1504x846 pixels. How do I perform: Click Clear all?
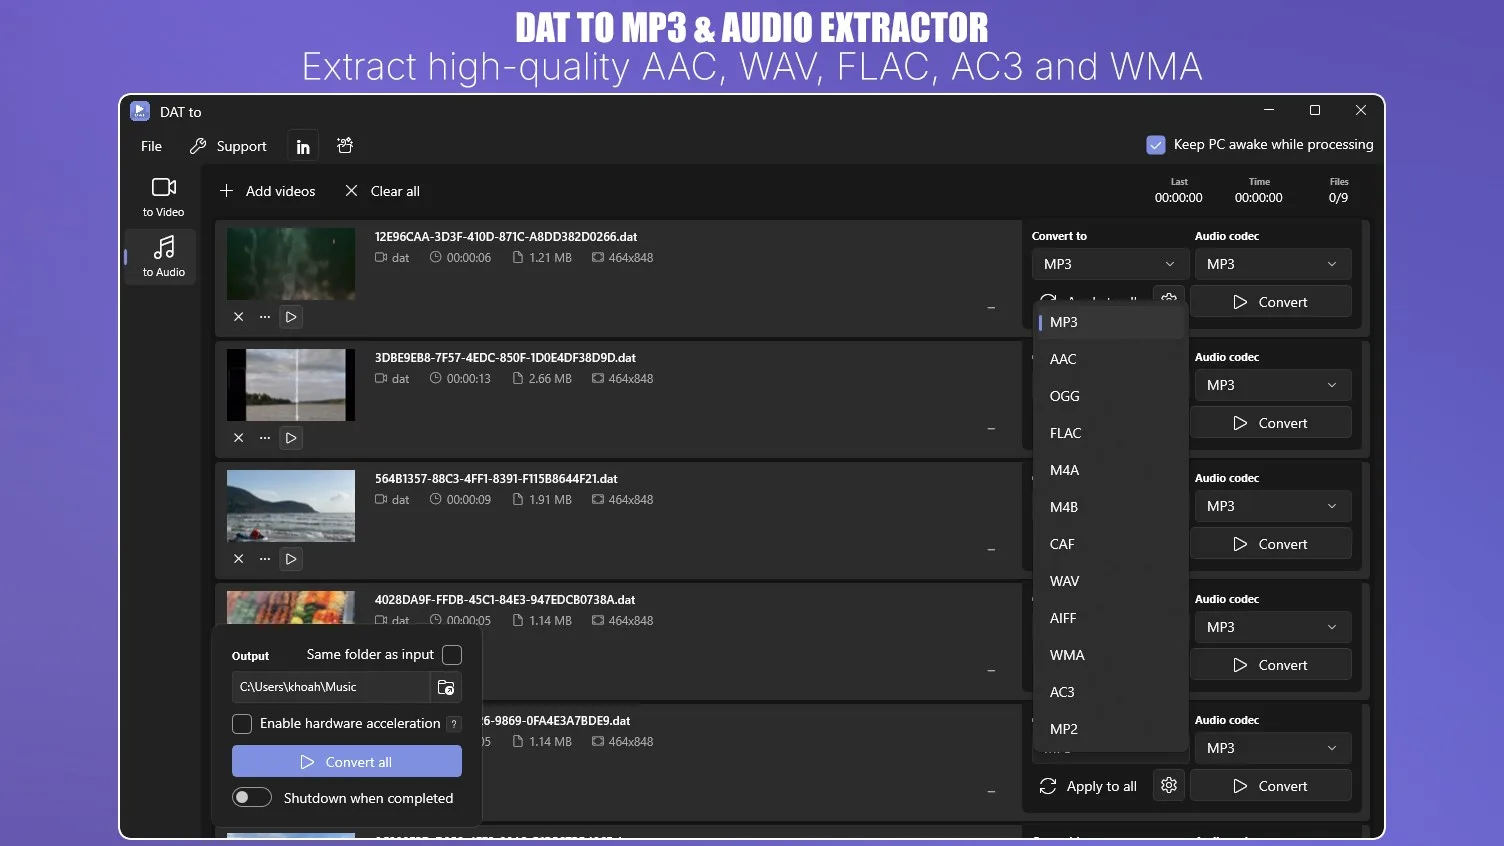point(382,191)
